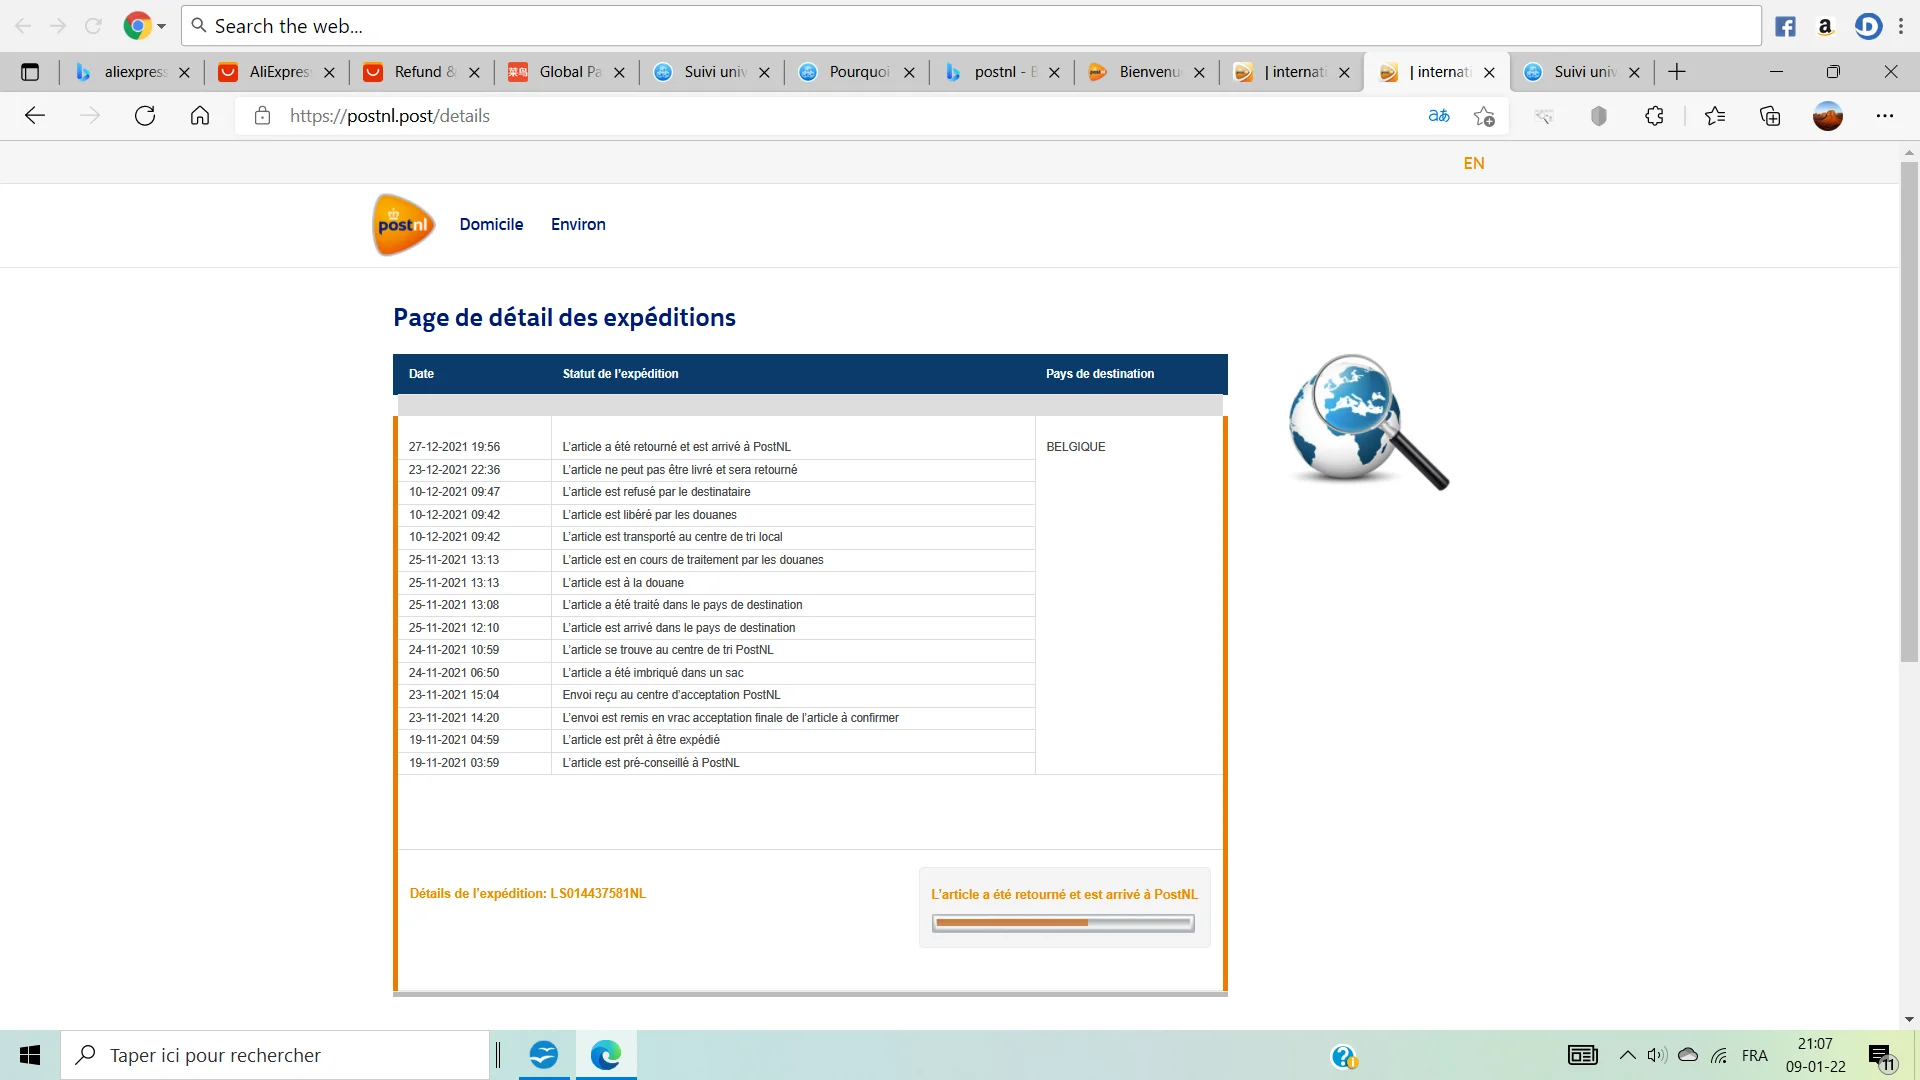Image resolution: width=1920 pixels, height=1080 pixels.
Task: Expand the Chrome icon dropdown arrow
Action: 162,27
